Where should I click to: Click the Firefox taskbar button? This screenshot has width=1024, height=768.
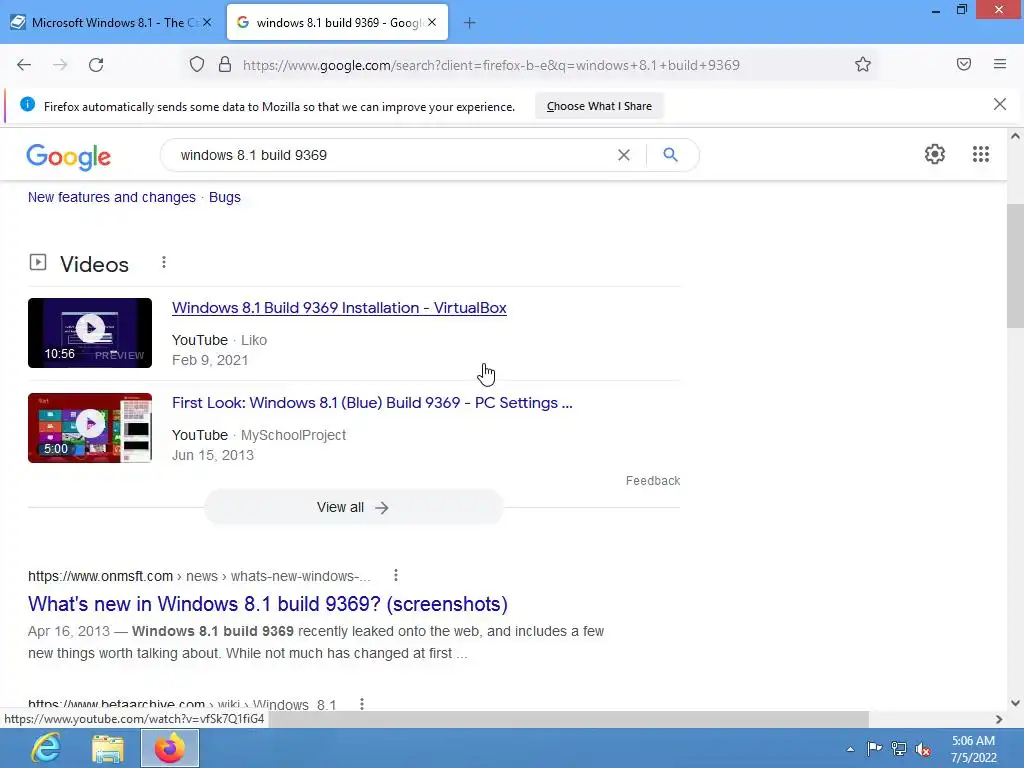pos(170,748)
